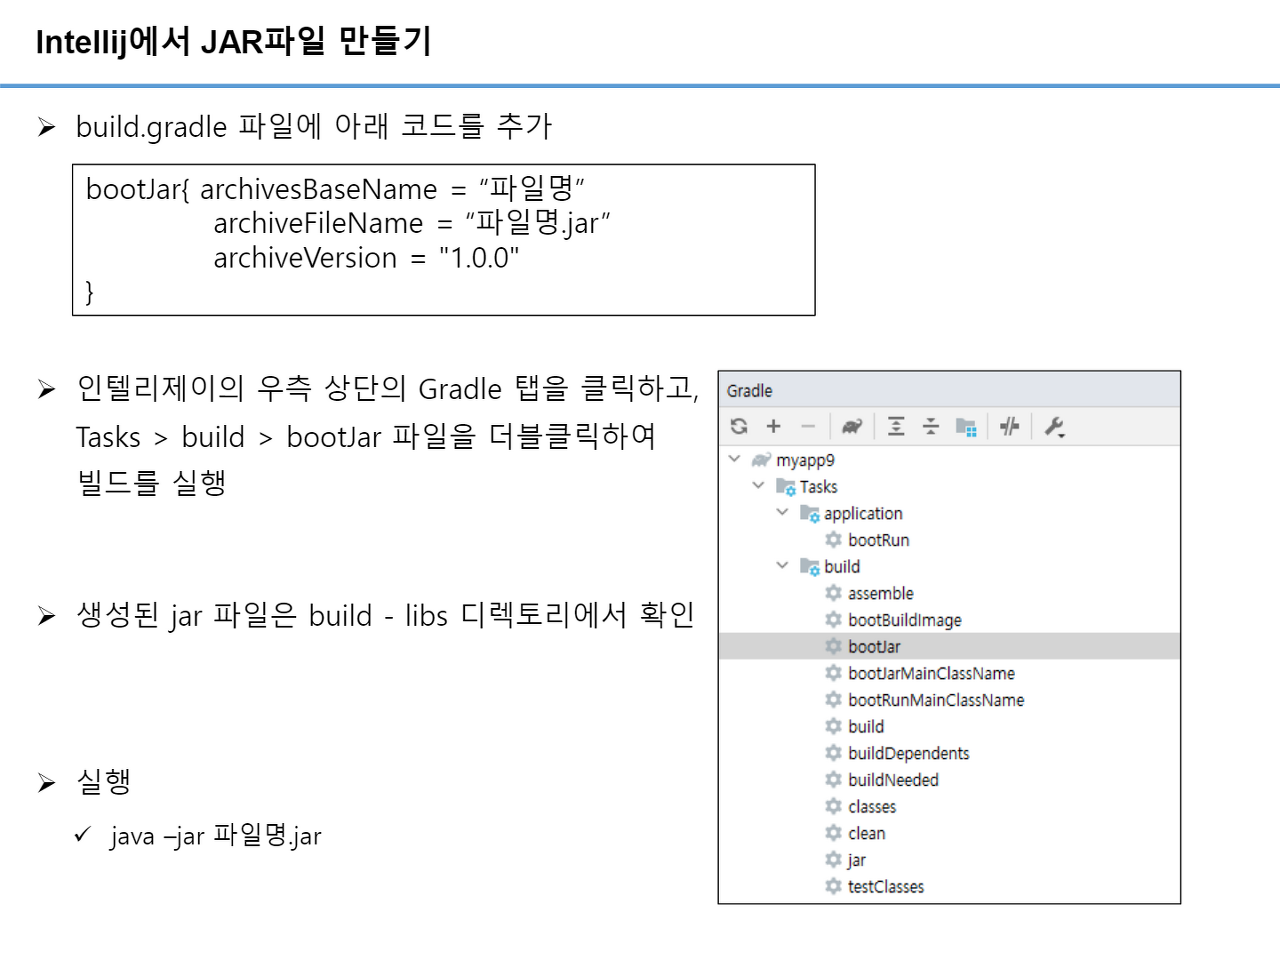Image resolution: width=1280 pixels, height=960 pixels.
Task: Select the bootRun task
Action: tap(949, 540)
